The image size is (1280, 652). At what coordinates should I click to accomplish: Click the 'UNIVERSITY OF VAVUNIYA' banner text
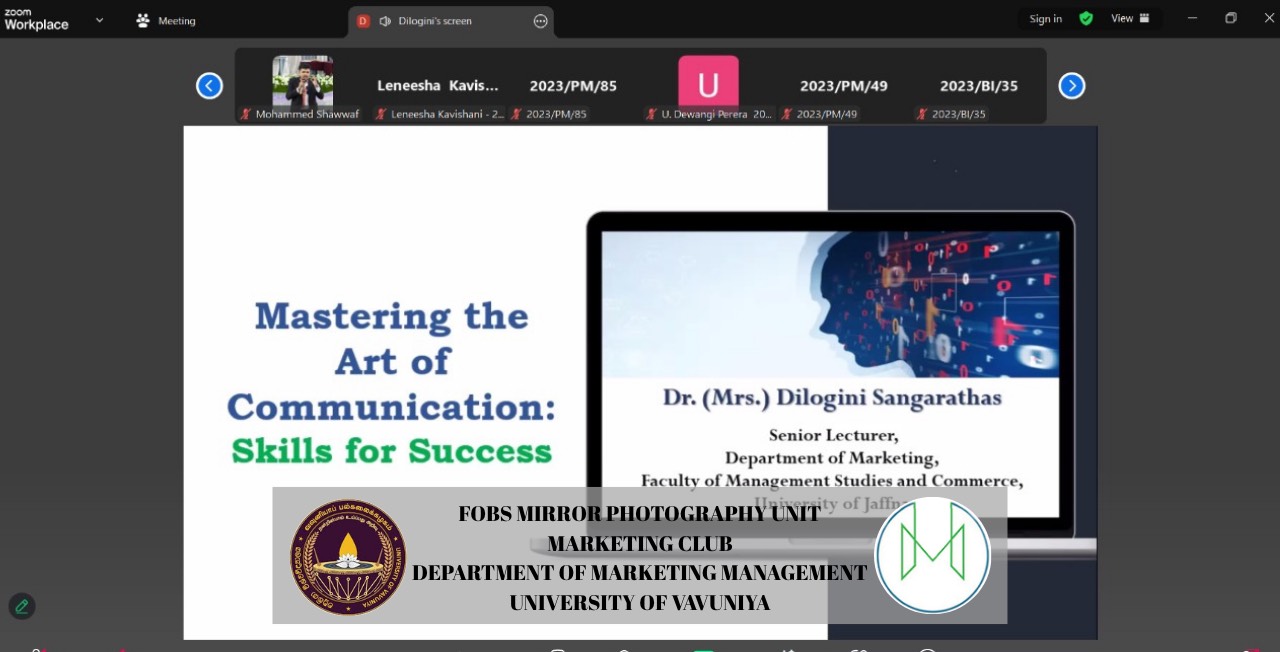pyautogui.click(x=639, y=603)
